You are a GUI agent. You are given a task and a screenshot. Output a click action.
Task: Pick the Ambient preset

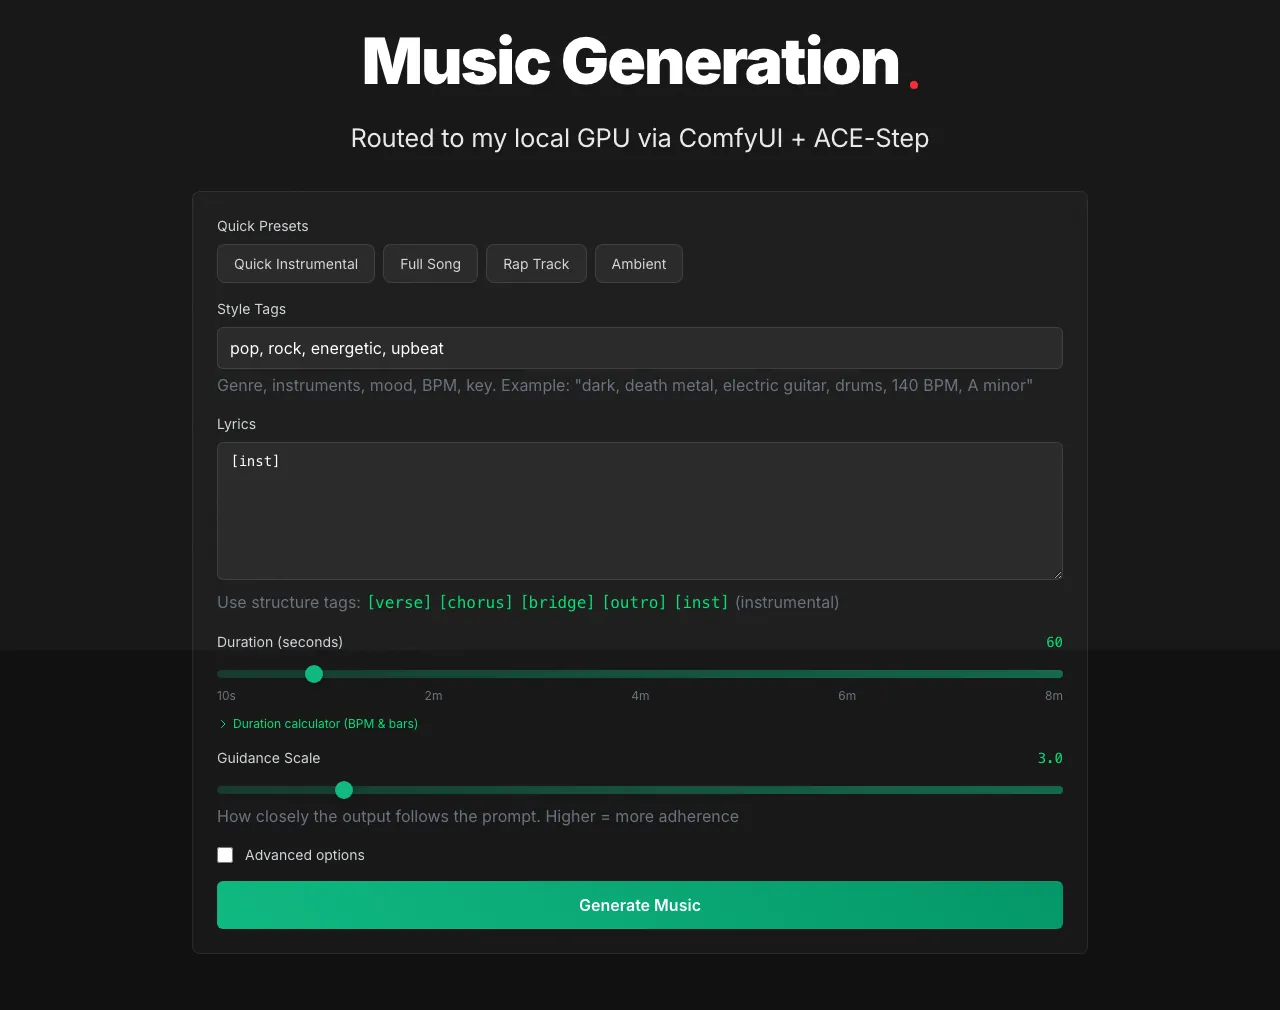click(639, 264)
